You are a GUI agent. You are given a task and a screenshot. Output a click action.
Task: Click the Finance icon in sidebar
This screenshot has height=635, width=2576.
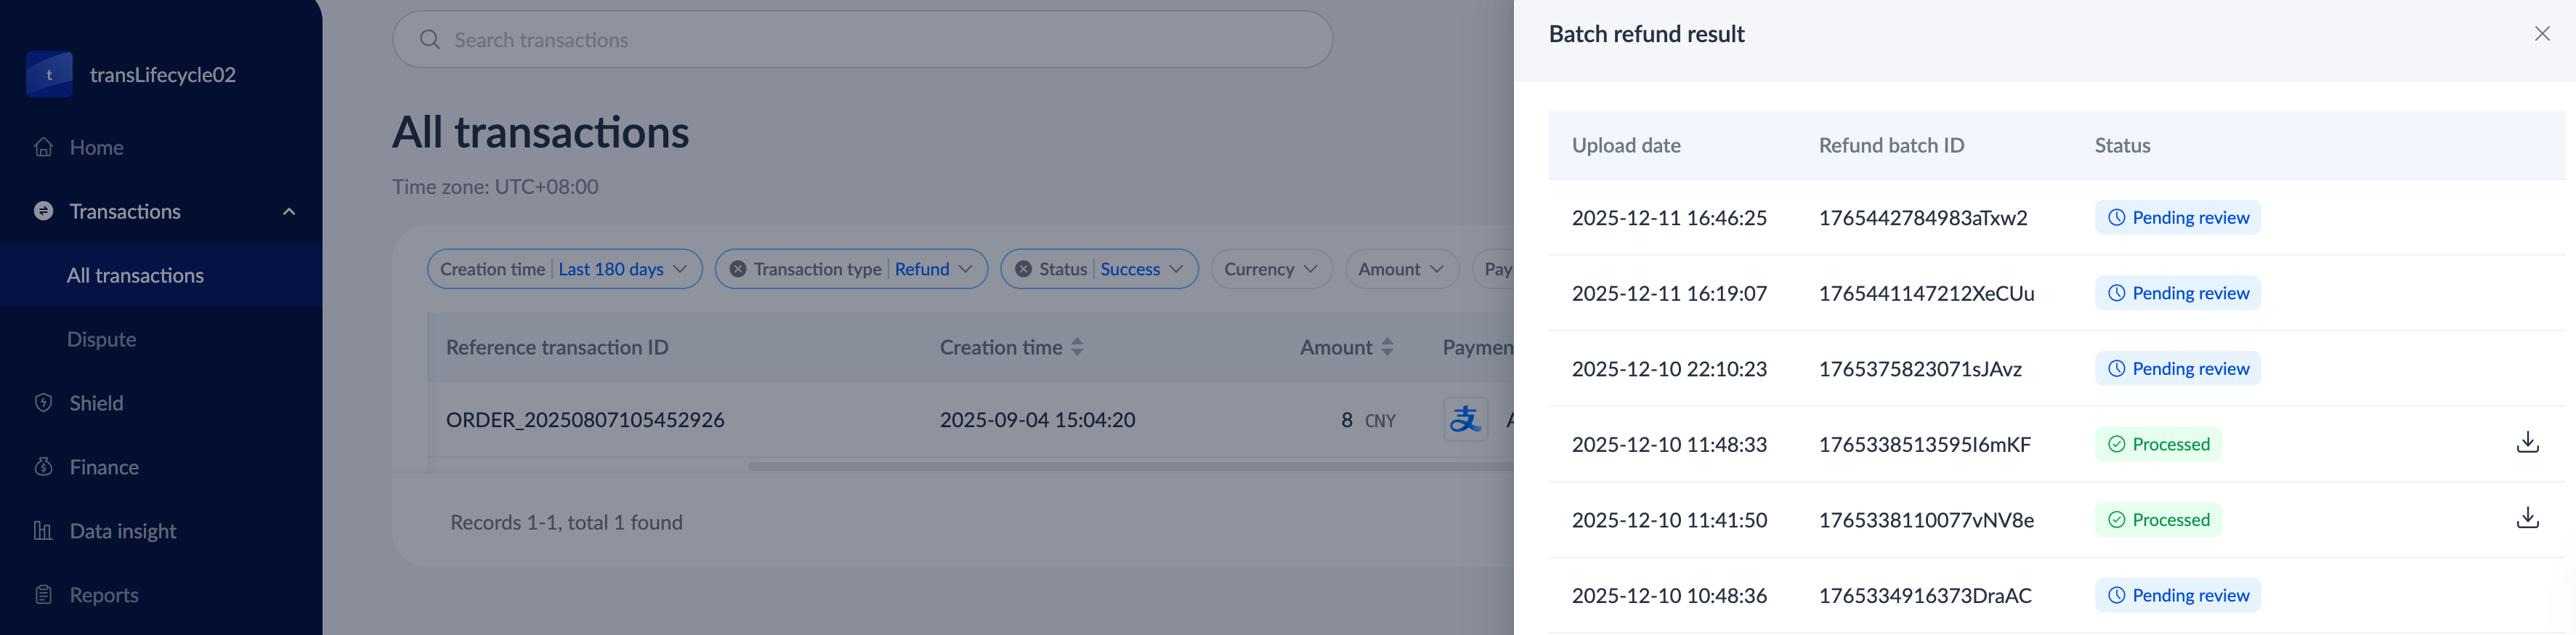[43, 467]
